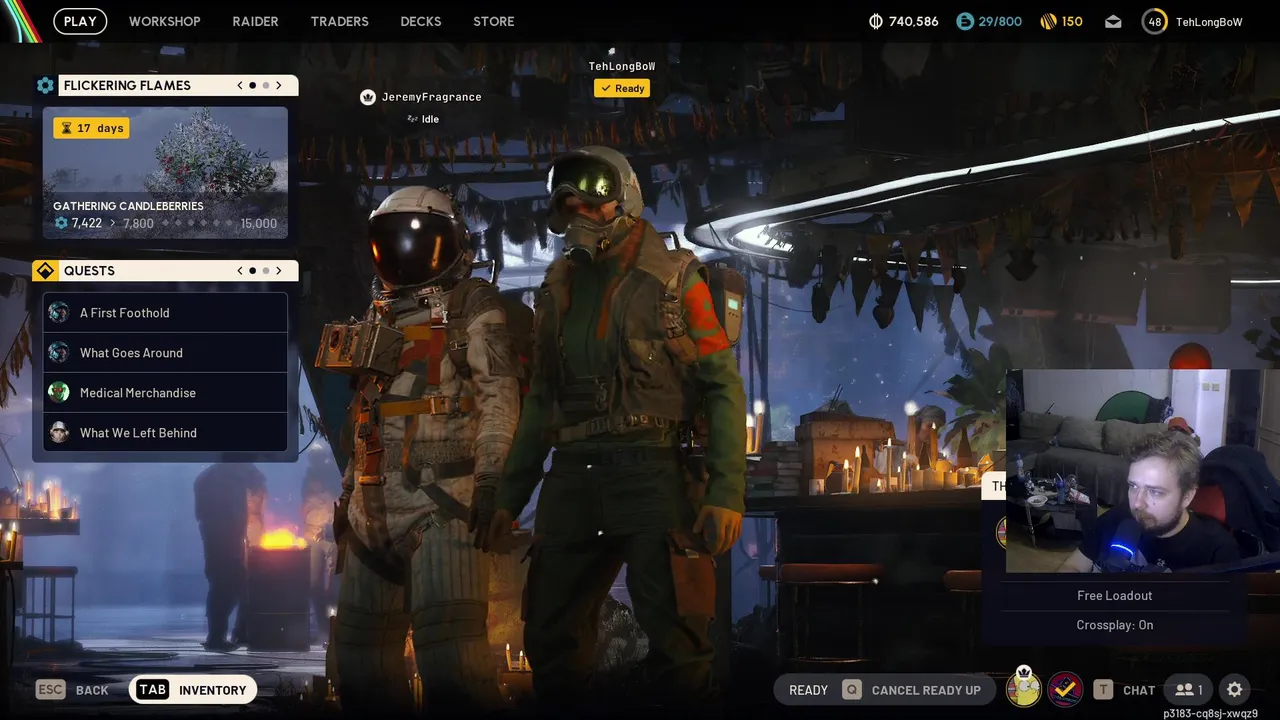The width and height of the screenshot is (1280, 720).
Task: Select party leader avatar with crown
Action: pos(1023,689)
